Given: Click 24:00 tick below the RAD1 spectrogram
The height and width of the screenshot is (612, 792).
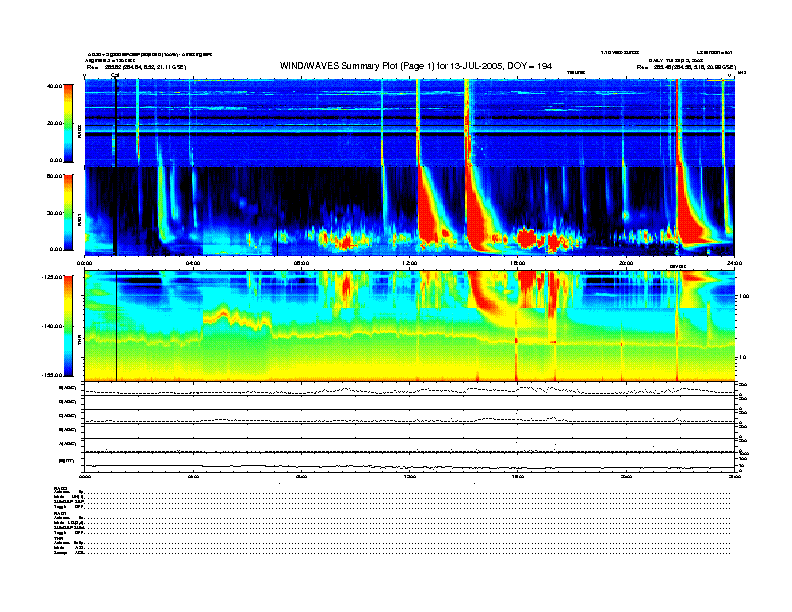Looking at the screenshot, I should [x=734, y=263].
